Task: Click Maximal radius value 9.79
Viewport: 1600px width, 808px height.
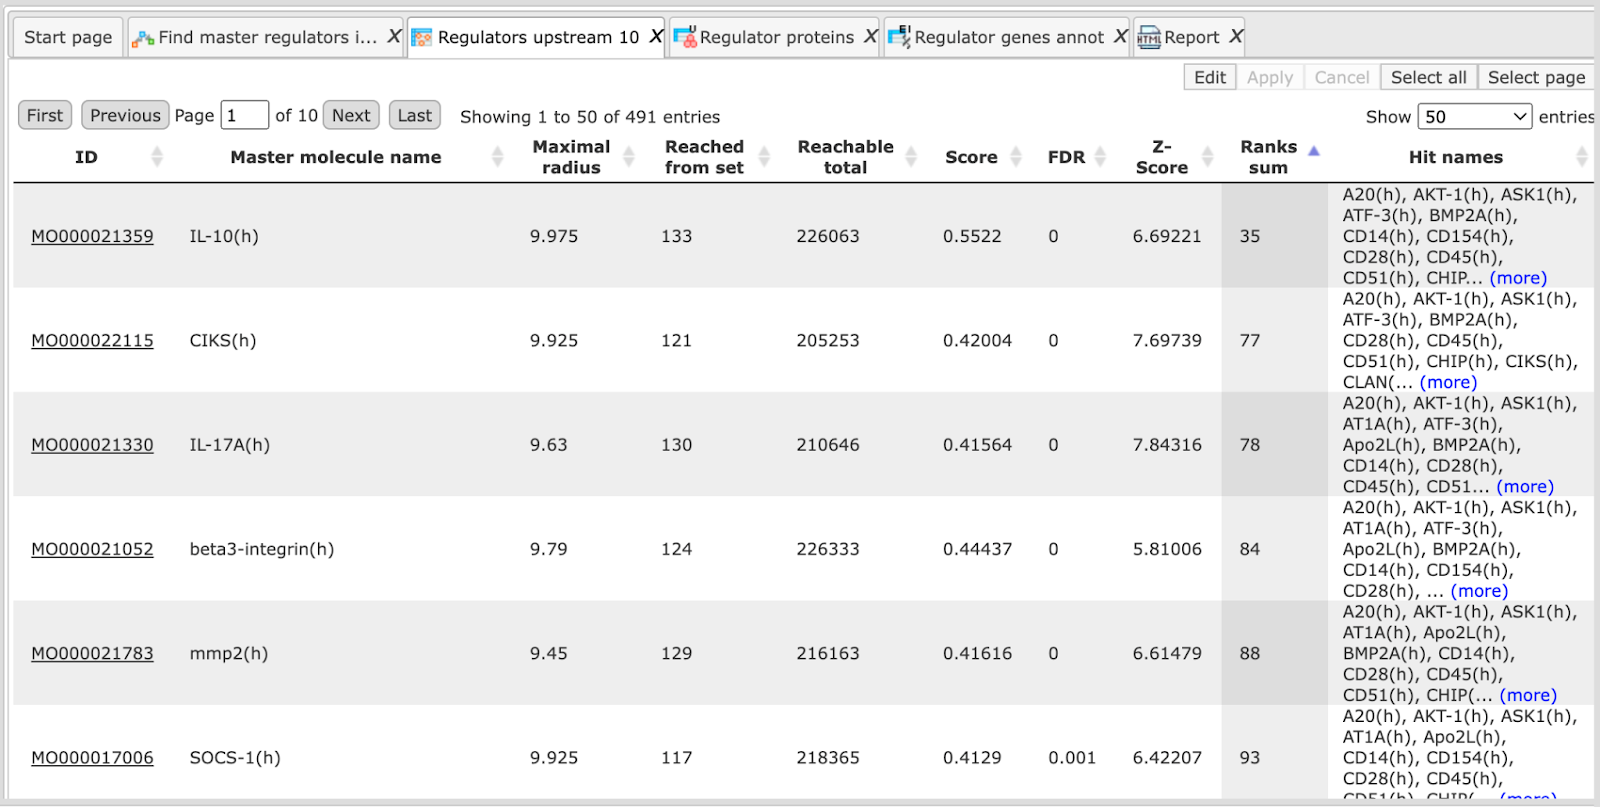Action: click(549, 549)
